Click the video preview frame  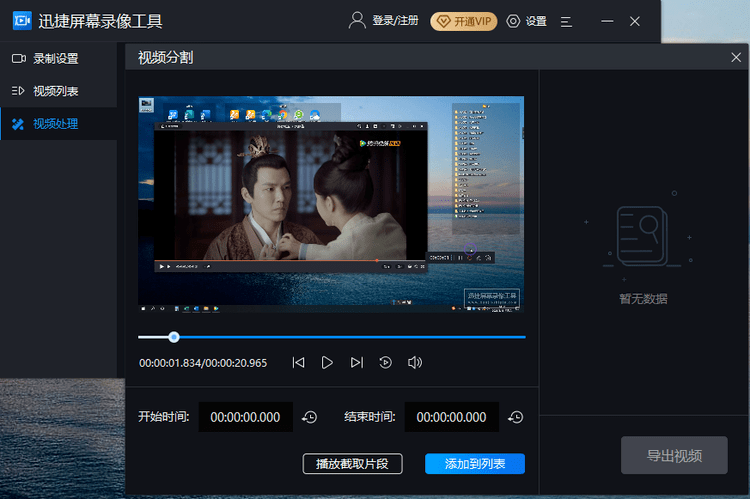331,204
